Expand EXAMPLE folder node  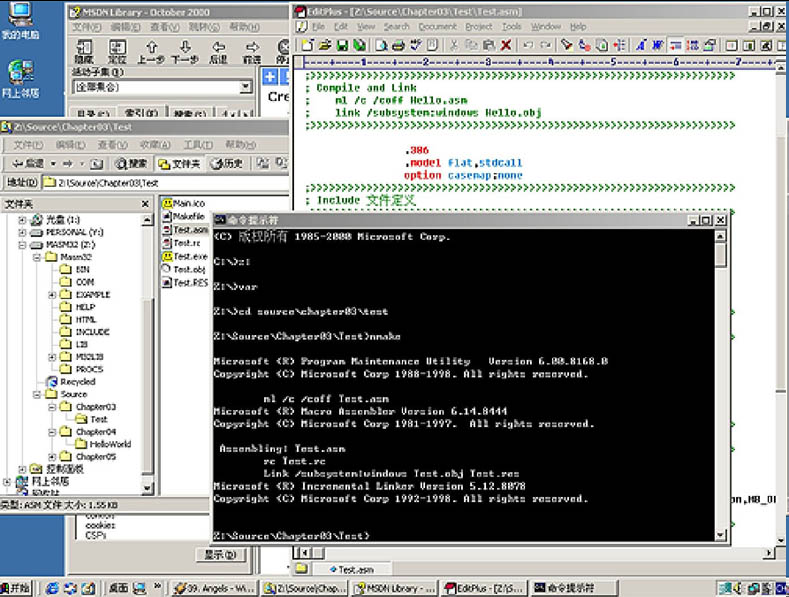point(52,295)
